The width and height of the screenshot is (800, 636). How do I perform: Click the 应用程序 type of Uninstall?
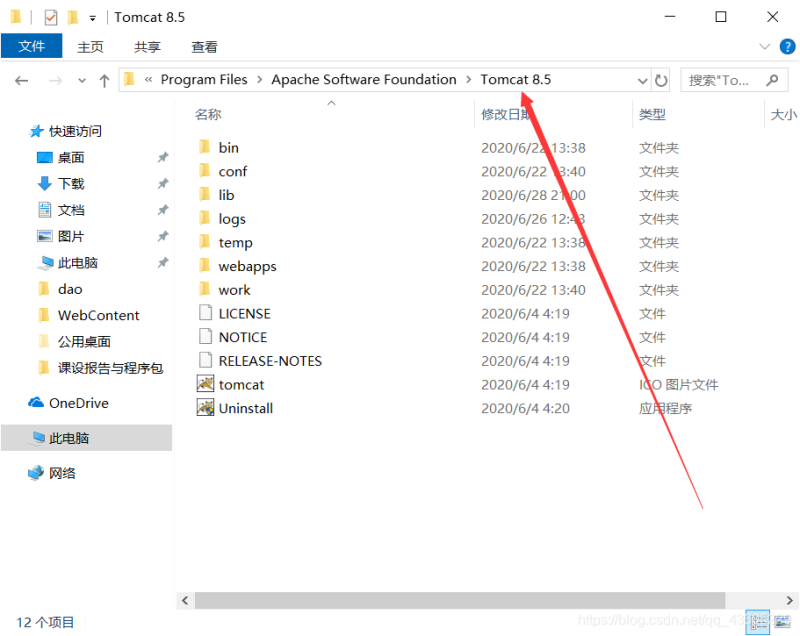tap(665, 409)
